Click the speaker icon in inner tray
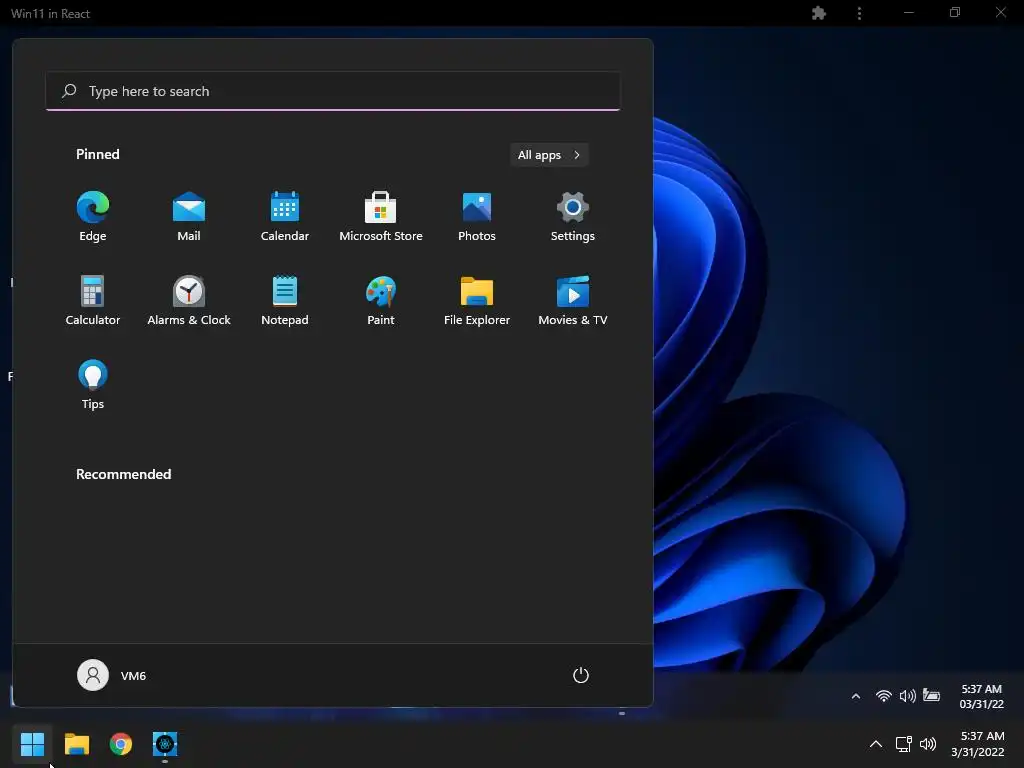This screenshot has width=1024, height=768. pyautogui.click(x=907, y=696)
